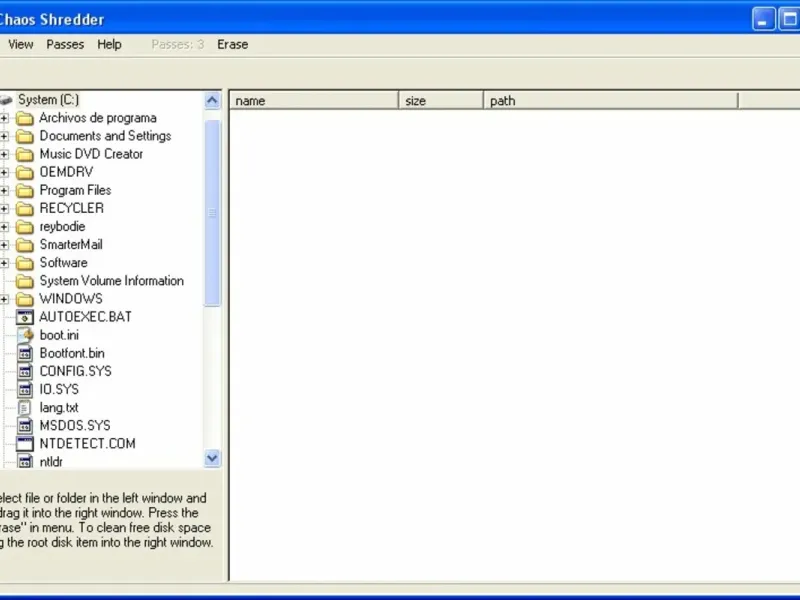Expand the Archivos de programa tree node
This screenshot has height=600, width=800.
(4, 118)
